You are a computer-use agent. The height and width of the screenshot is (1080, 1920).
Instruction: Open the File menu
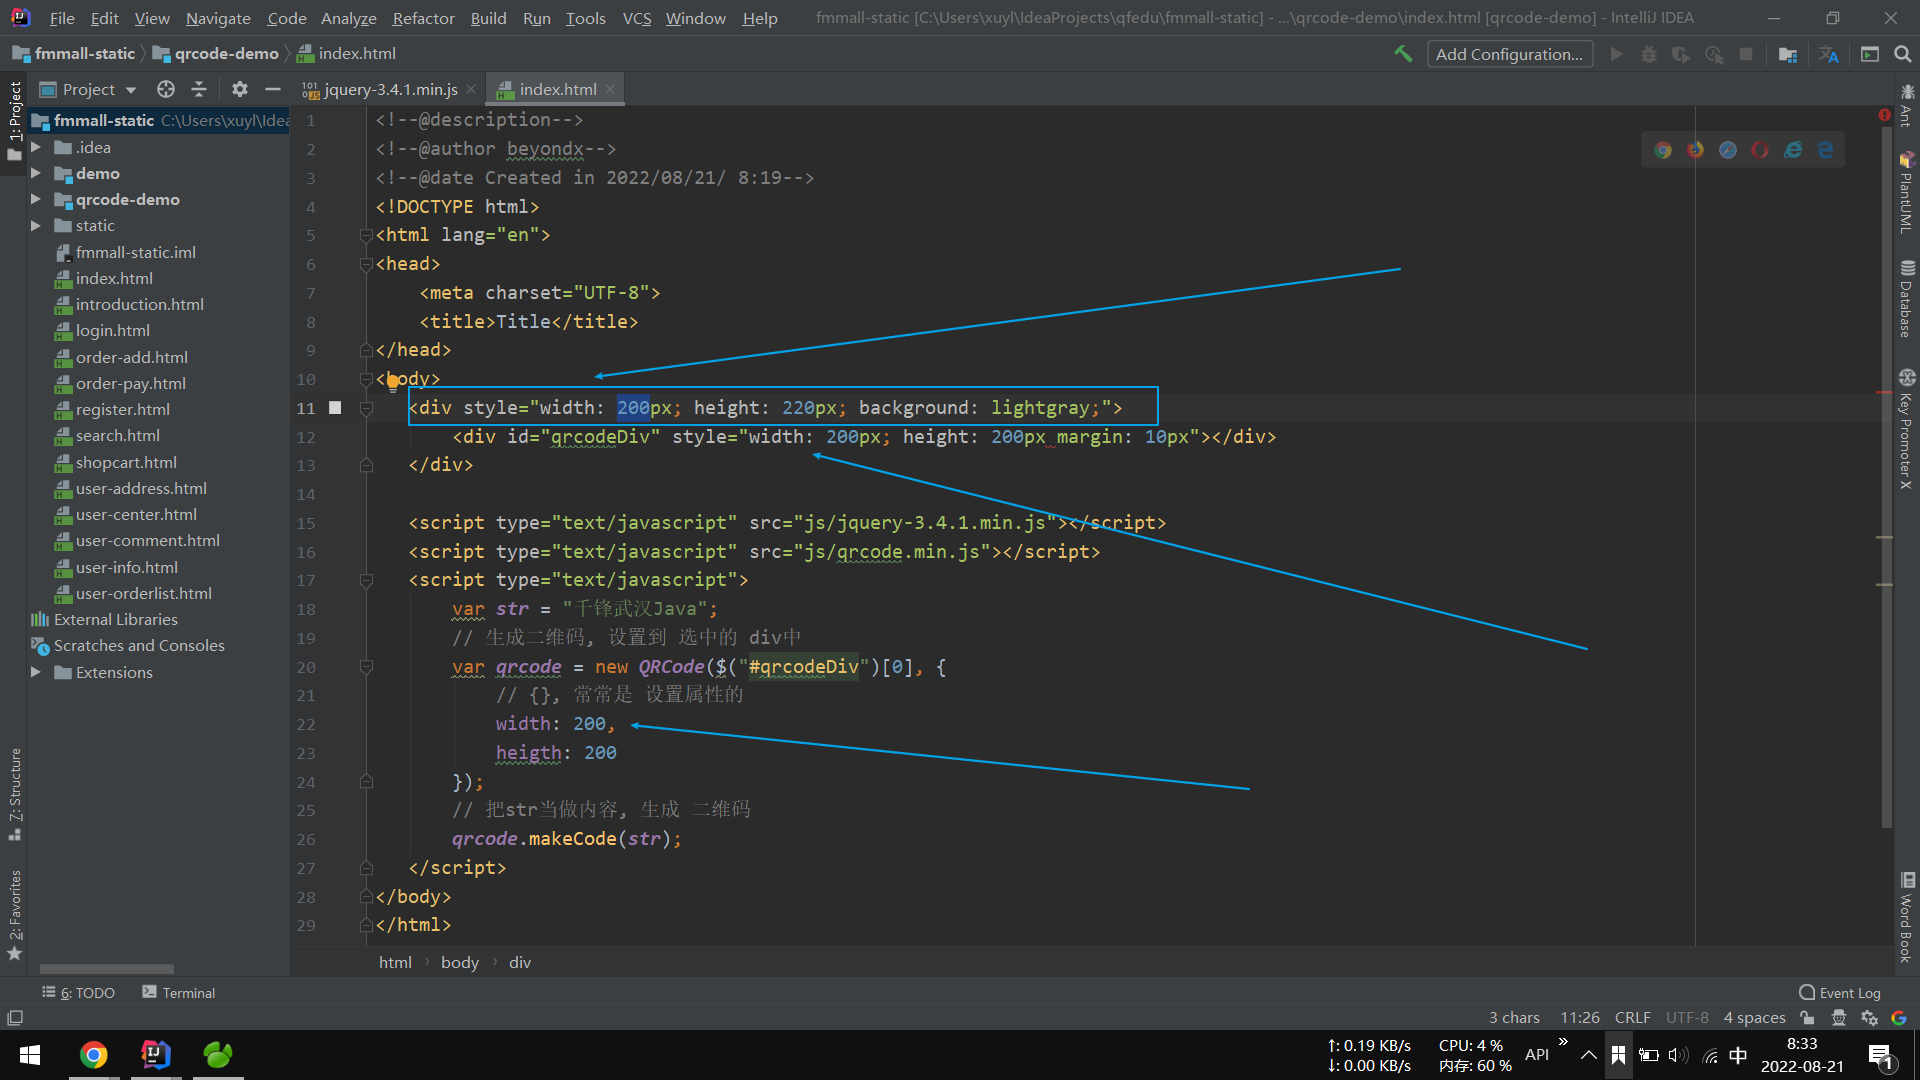tap(62, 18)
